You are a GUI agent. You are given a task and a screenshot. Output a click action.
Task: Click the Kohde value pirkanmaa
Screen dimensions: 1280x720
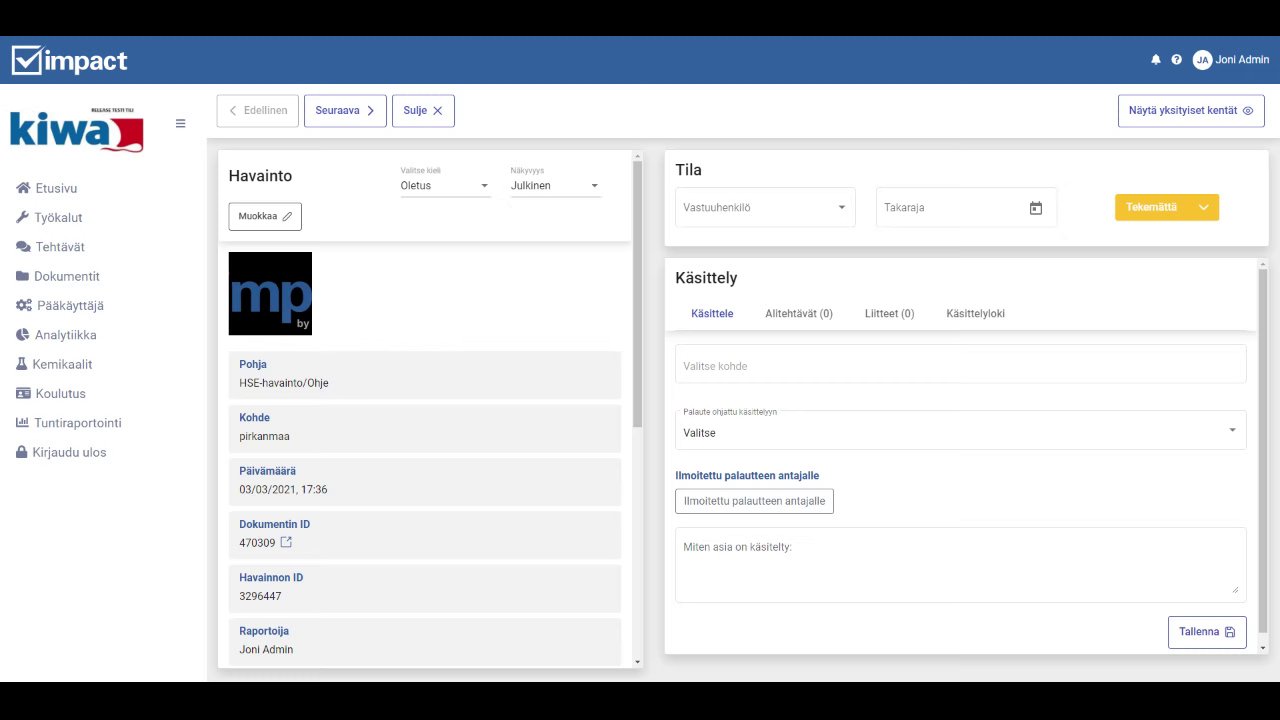[265, 436]
